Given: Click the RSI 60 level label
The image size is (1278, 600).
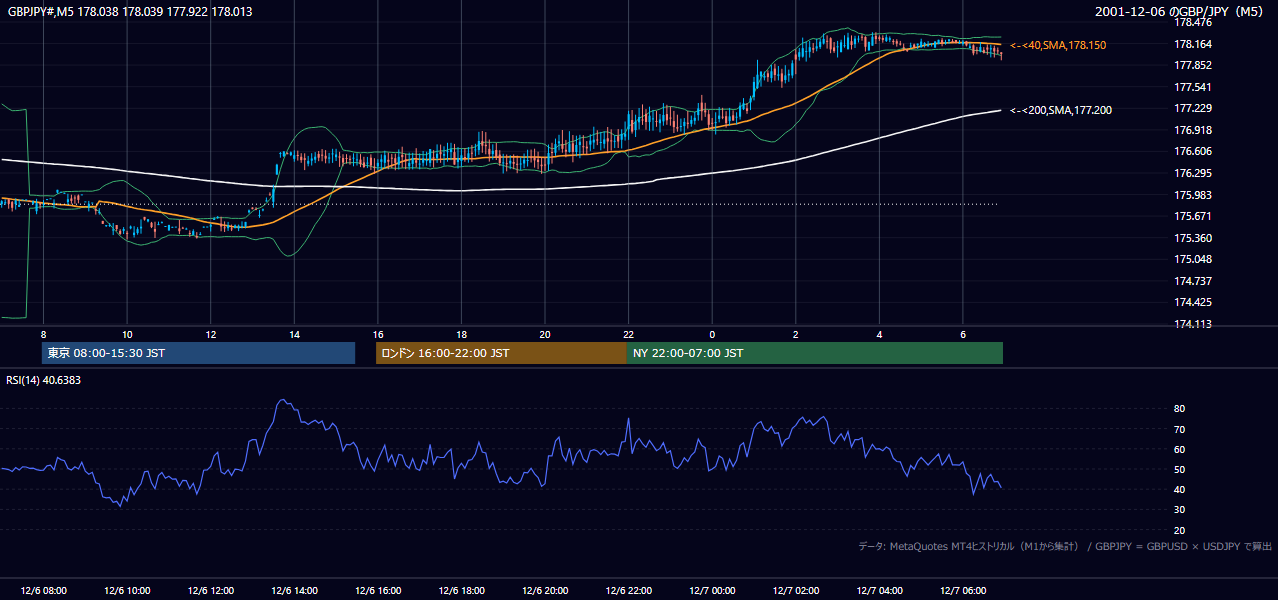Looking at the screenshot, I should click(x=1180, y=450).
